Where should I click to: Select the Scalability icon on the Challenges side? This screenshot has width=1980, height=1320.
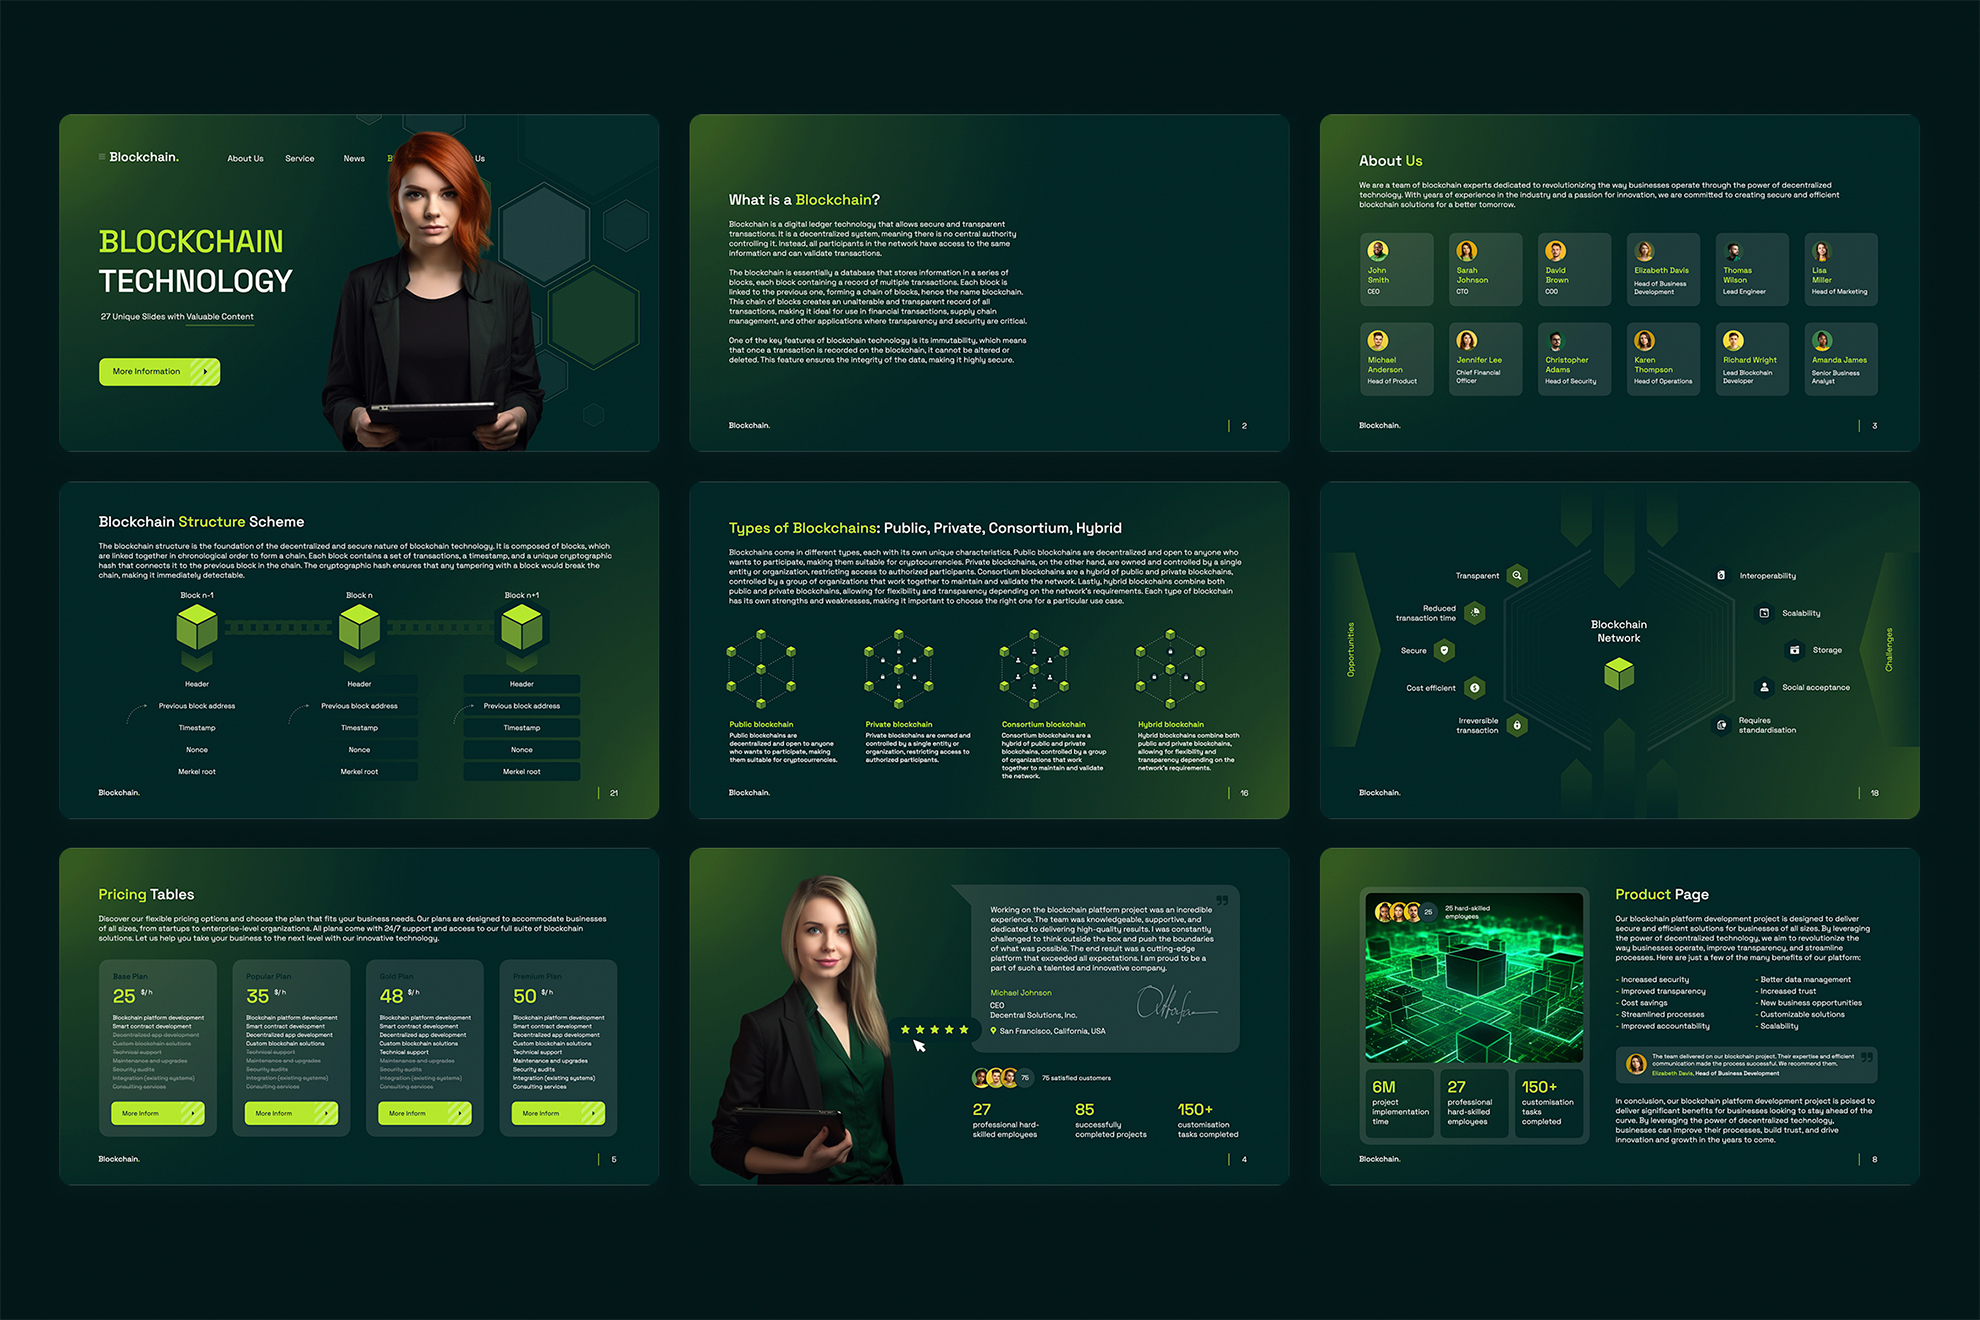[1763, 613]
